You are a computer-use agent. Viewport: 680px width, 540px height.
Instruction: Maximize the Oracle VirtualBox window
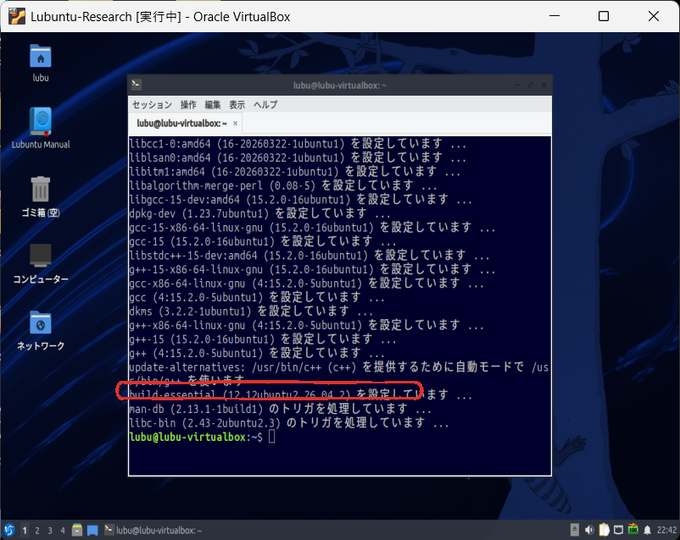tap(603, 16)
